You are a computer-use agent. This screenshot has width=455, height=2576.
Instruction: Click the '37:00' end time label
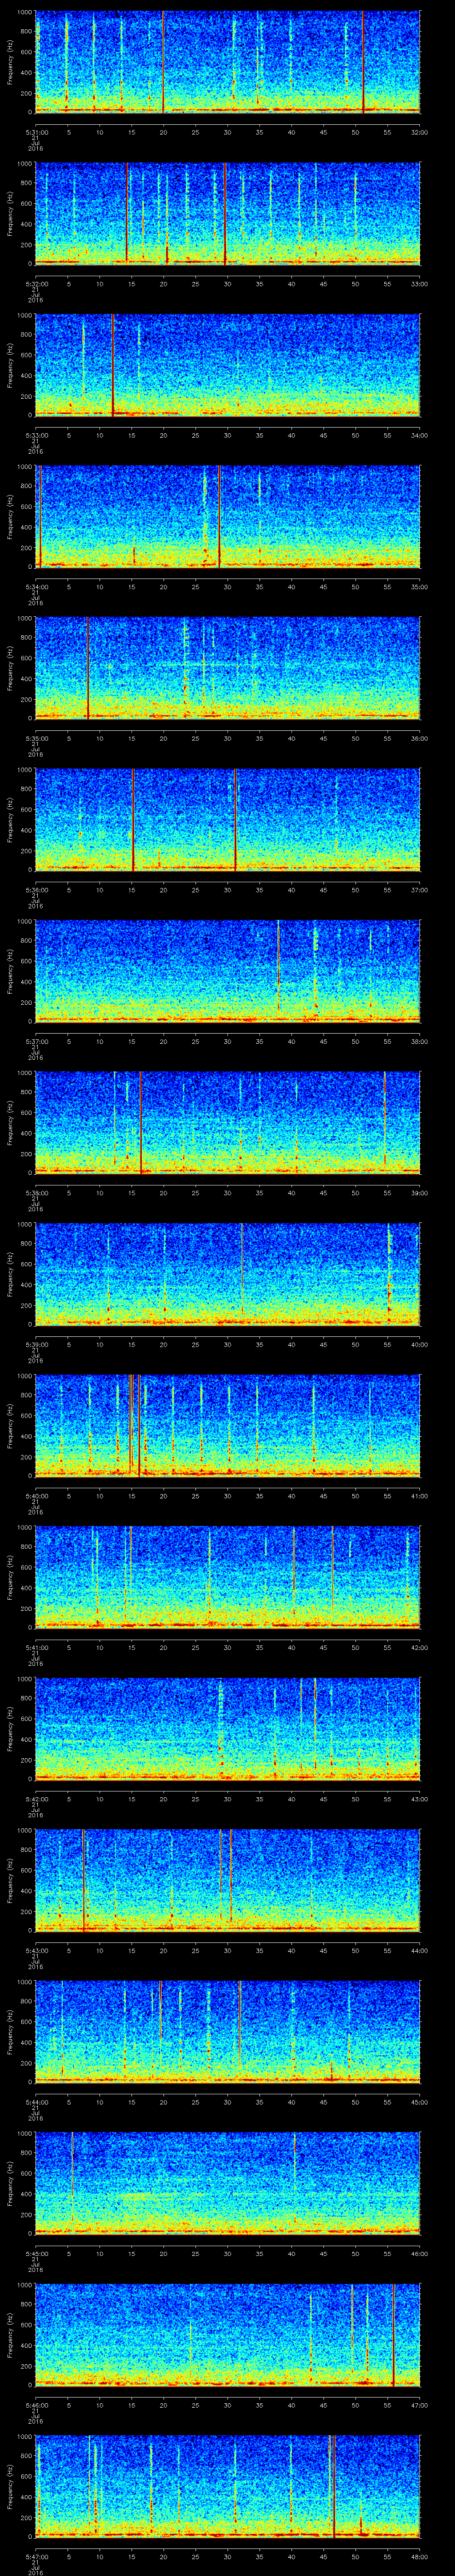tap(419, 890)
